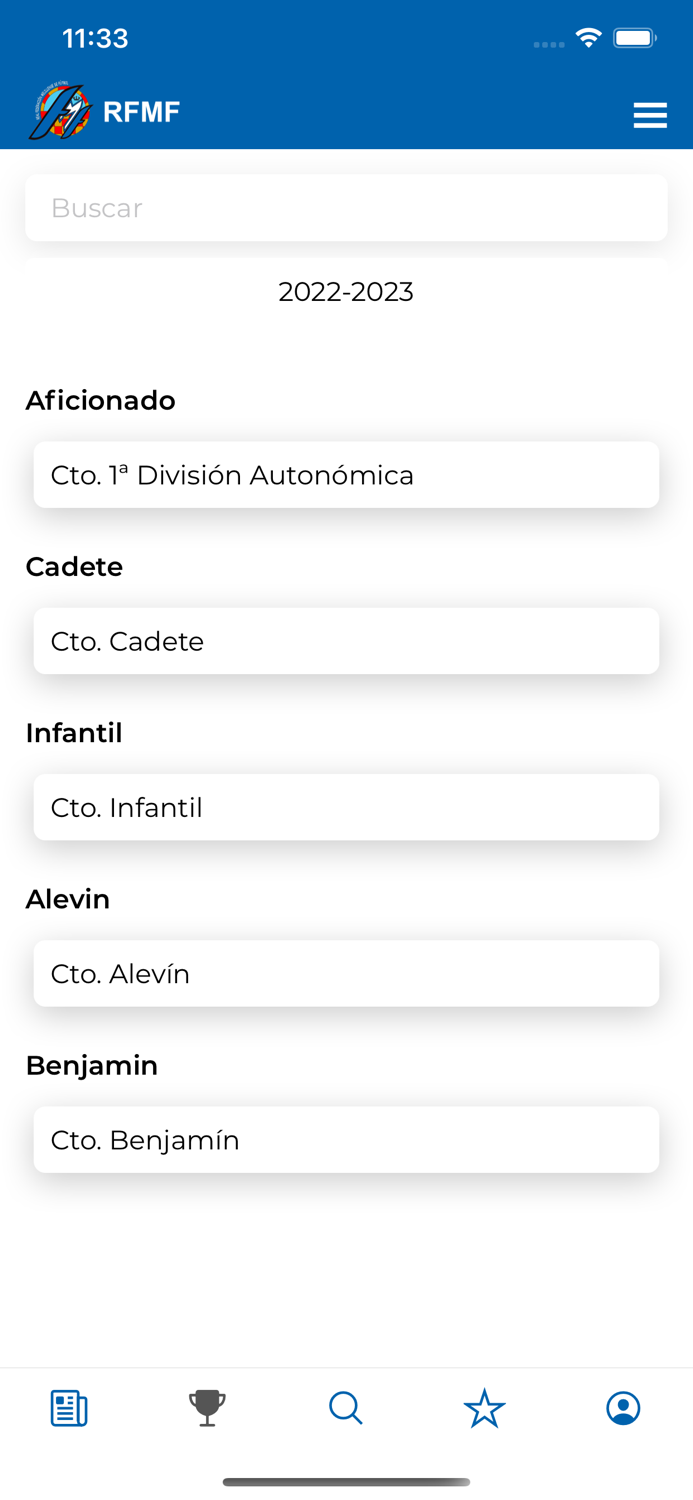The width and height of the screenshot is (693, 1500).
Task: Select the Cto. Cadete competition
Action: 346,641
